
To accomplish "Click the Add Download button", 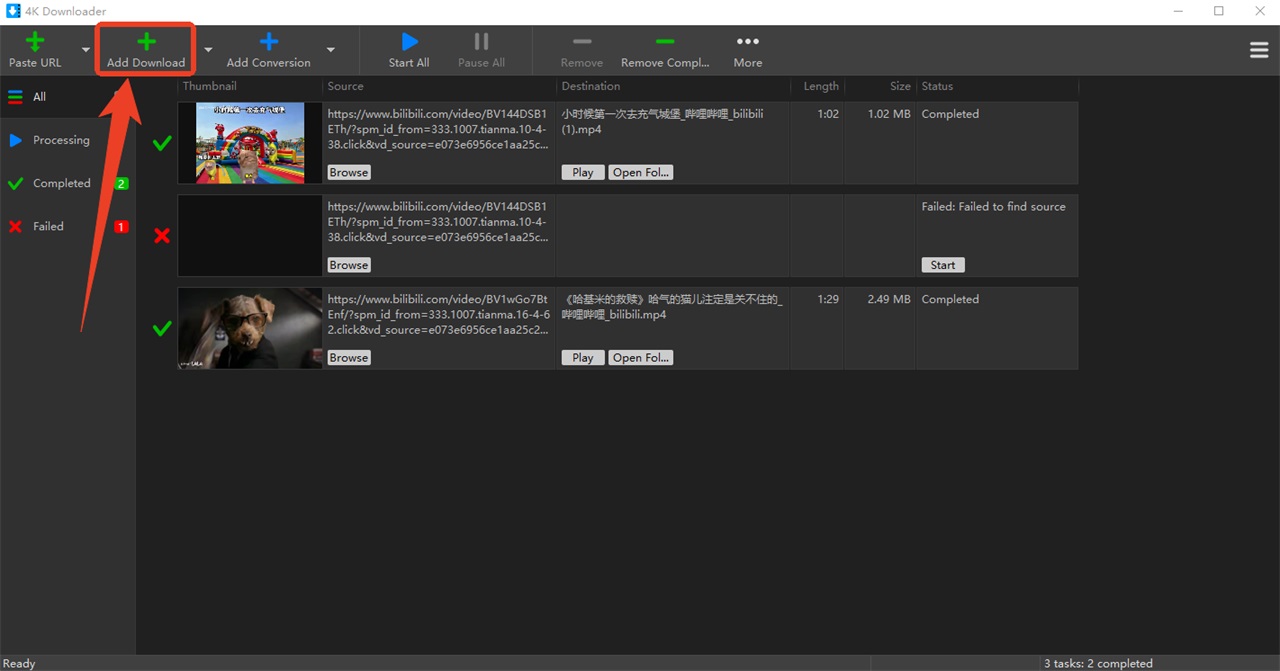I will pos(146,50).
